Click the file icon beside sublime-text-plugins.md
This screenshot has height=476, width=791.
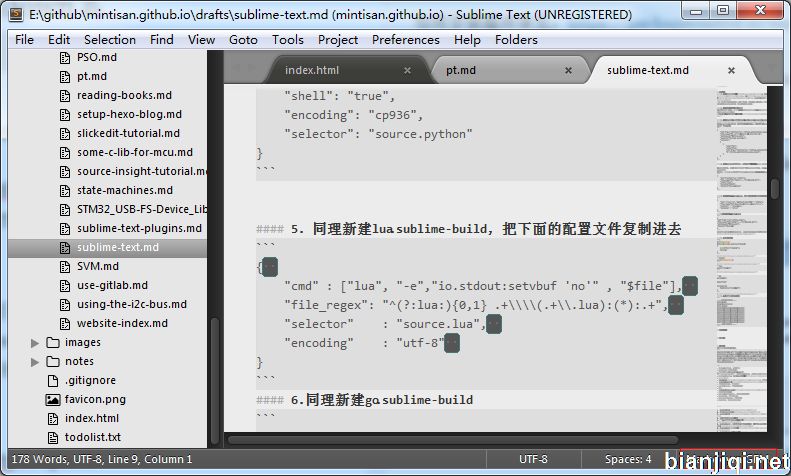click(x=65, y=228)
